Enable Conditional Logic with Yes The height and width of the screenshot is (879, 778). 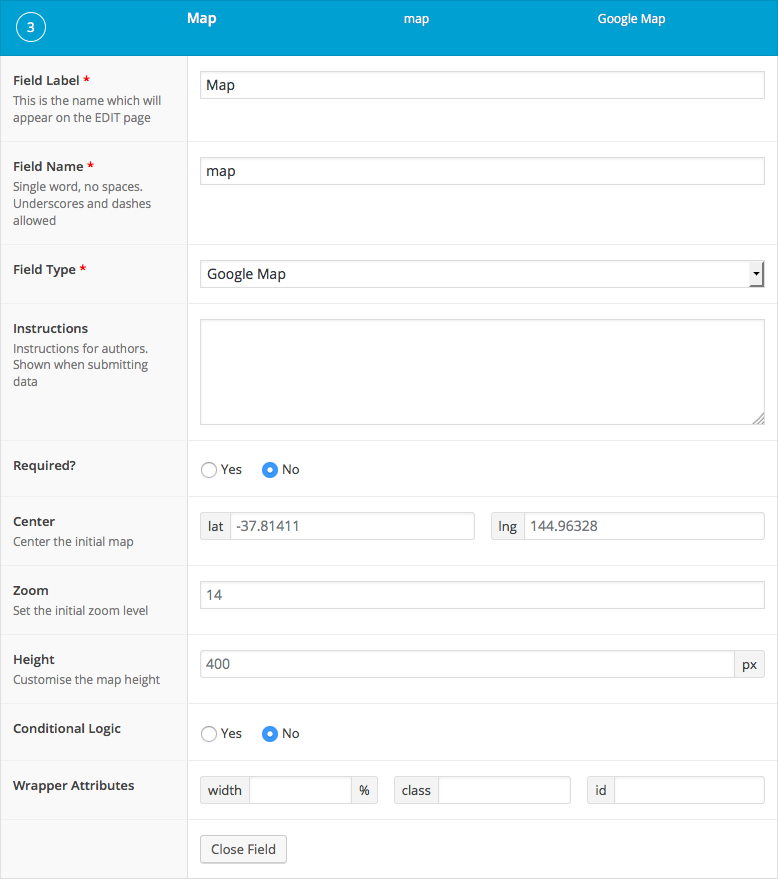(209, 734)
